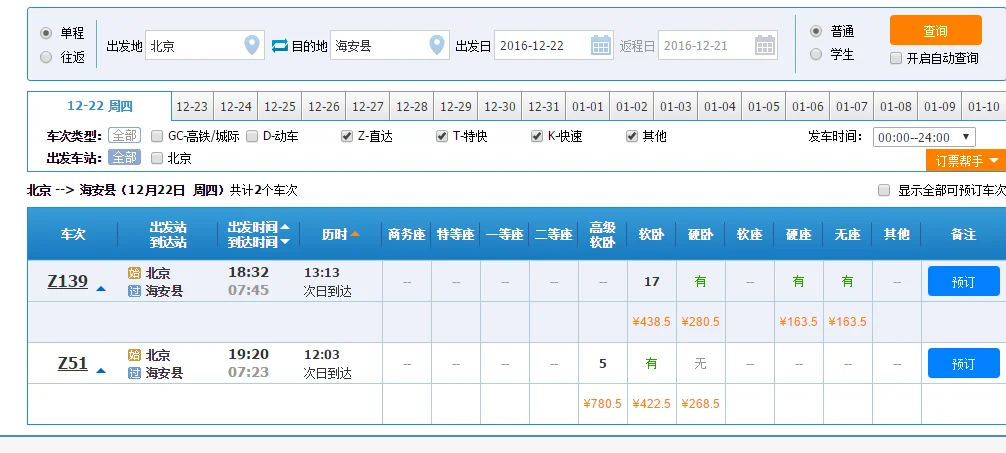Image resolution: width=1006 pixels, height=453 pixels.
Task: Select 全部 for 车次类型
Action: click(124, 136)
